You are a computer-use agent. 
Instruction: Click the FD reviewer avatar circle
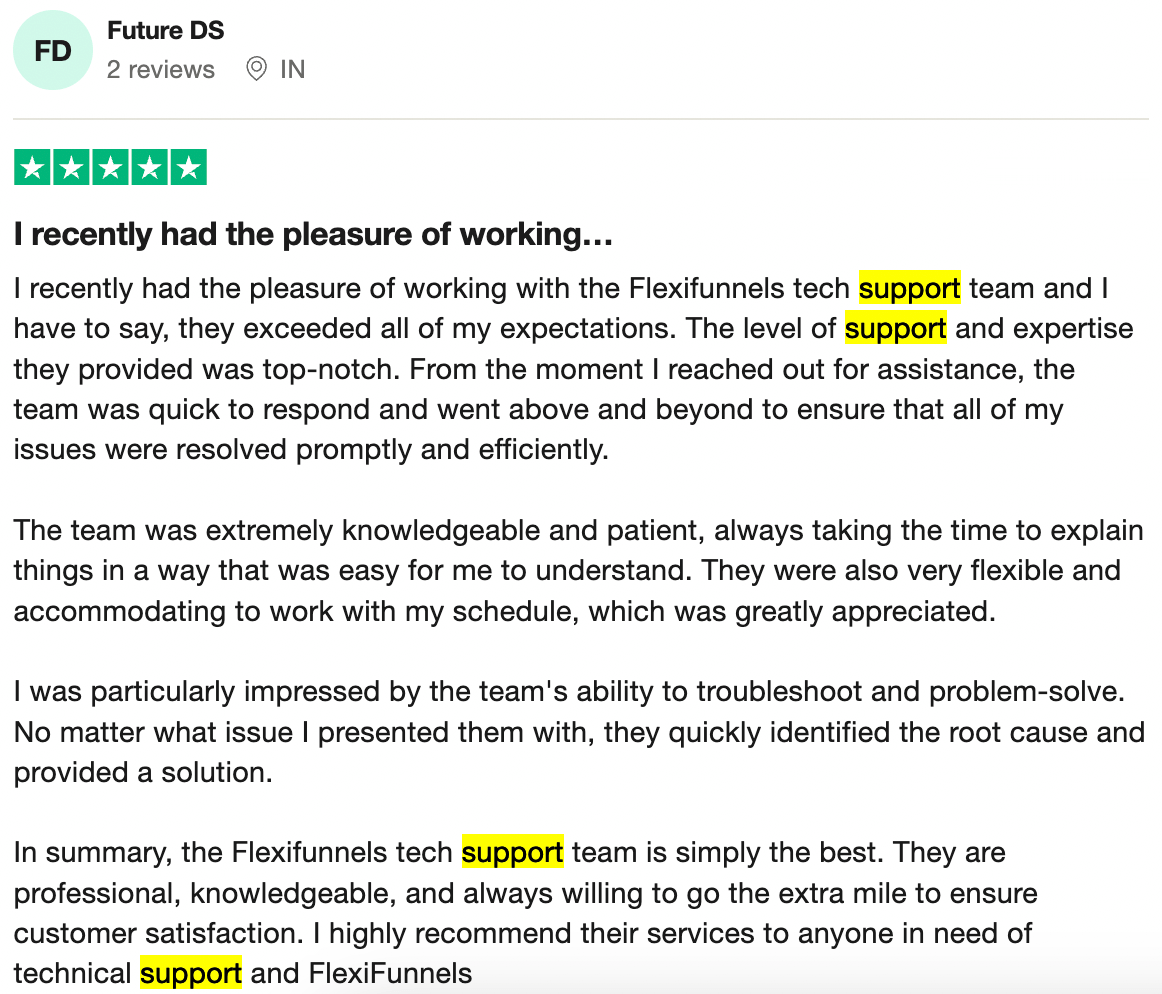(53, 51)
